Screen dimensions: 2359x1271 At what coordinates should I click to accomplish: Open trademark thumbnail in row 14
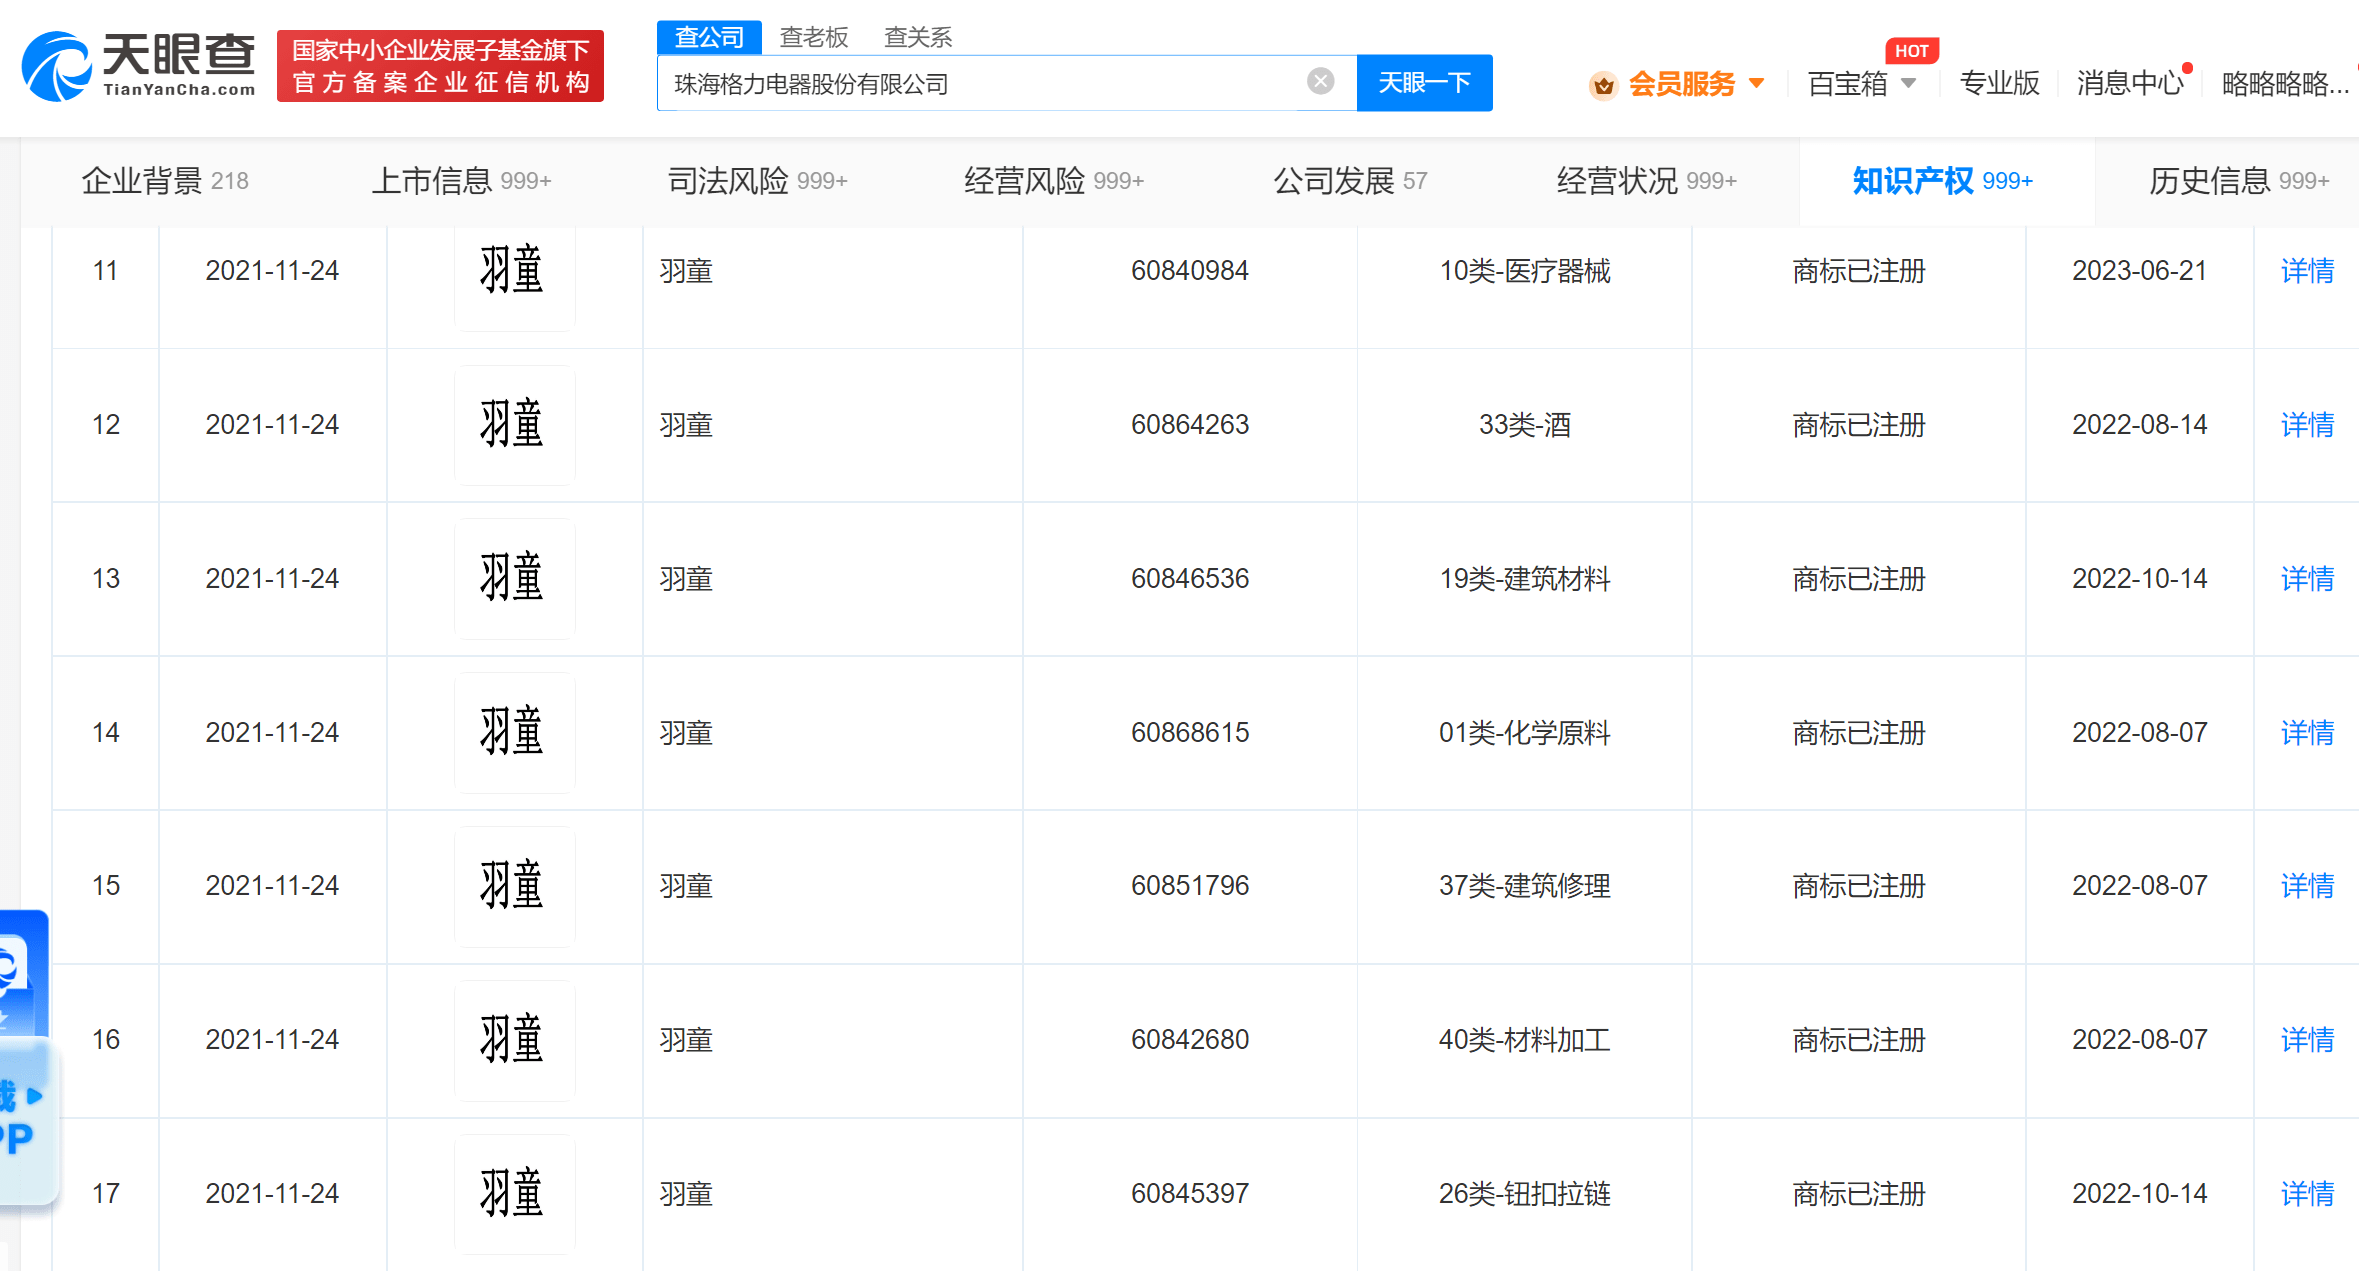(514, 732)
